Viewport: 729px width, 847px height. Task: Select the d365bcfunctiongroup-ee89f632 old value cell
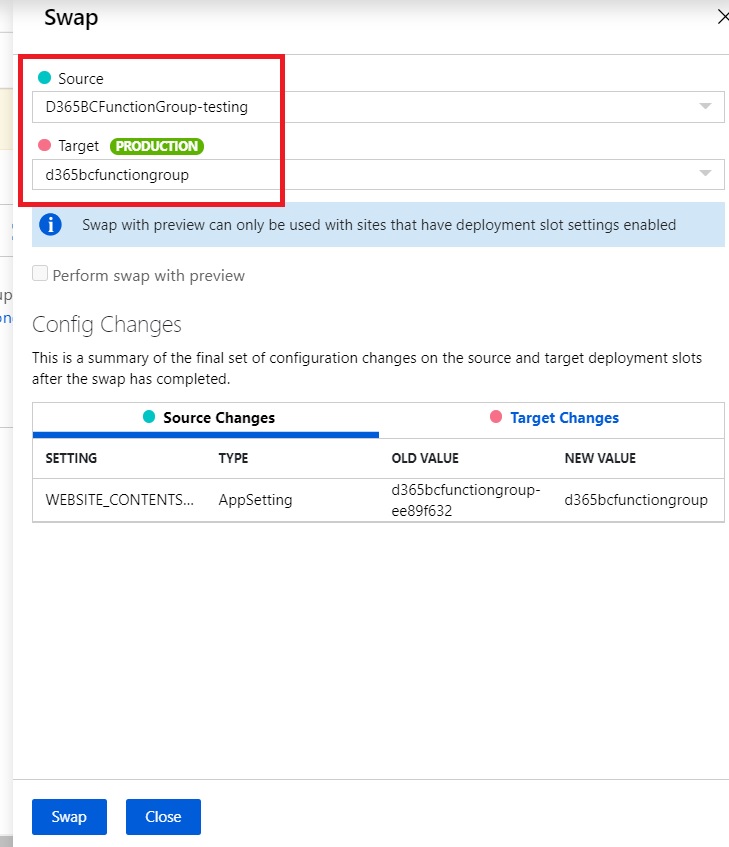(465, 500)
